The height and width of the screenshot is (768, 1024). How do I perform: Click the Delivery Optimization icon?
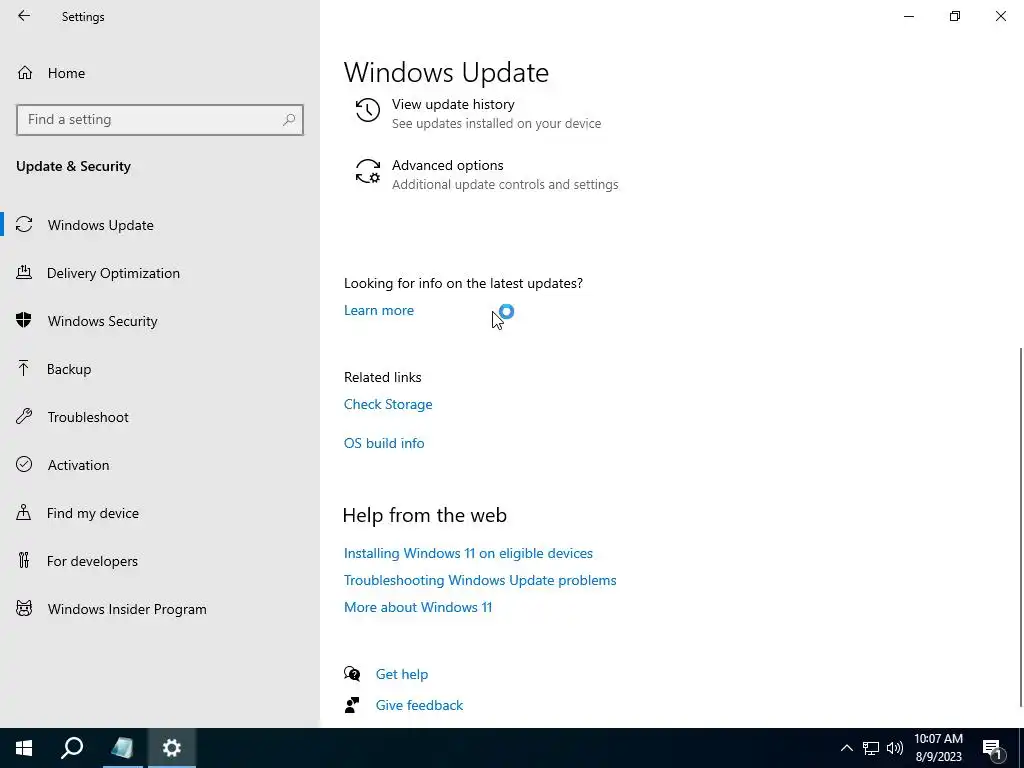pos(24,272)
